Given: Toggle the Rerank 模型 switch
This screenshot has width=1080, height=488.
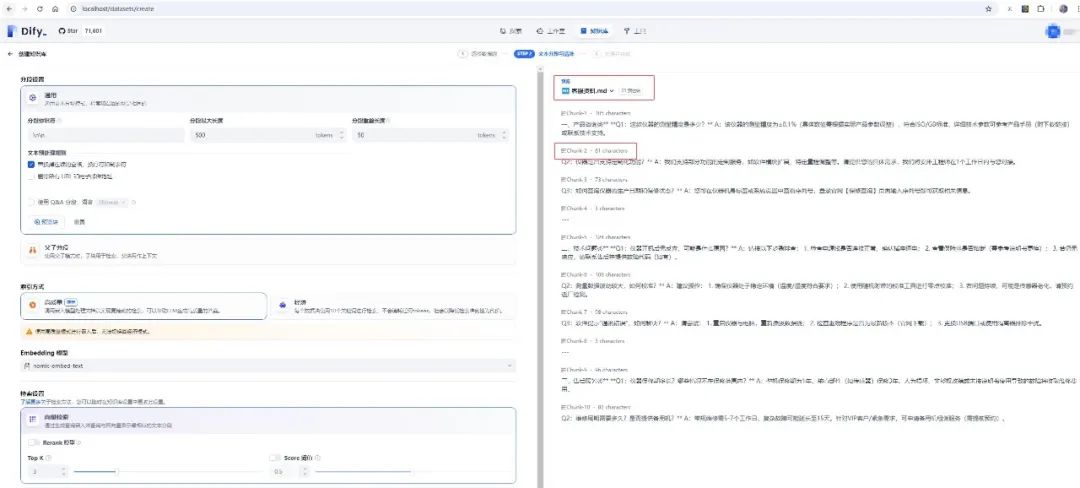Looking at the screenshot, I should pos(34,442).
